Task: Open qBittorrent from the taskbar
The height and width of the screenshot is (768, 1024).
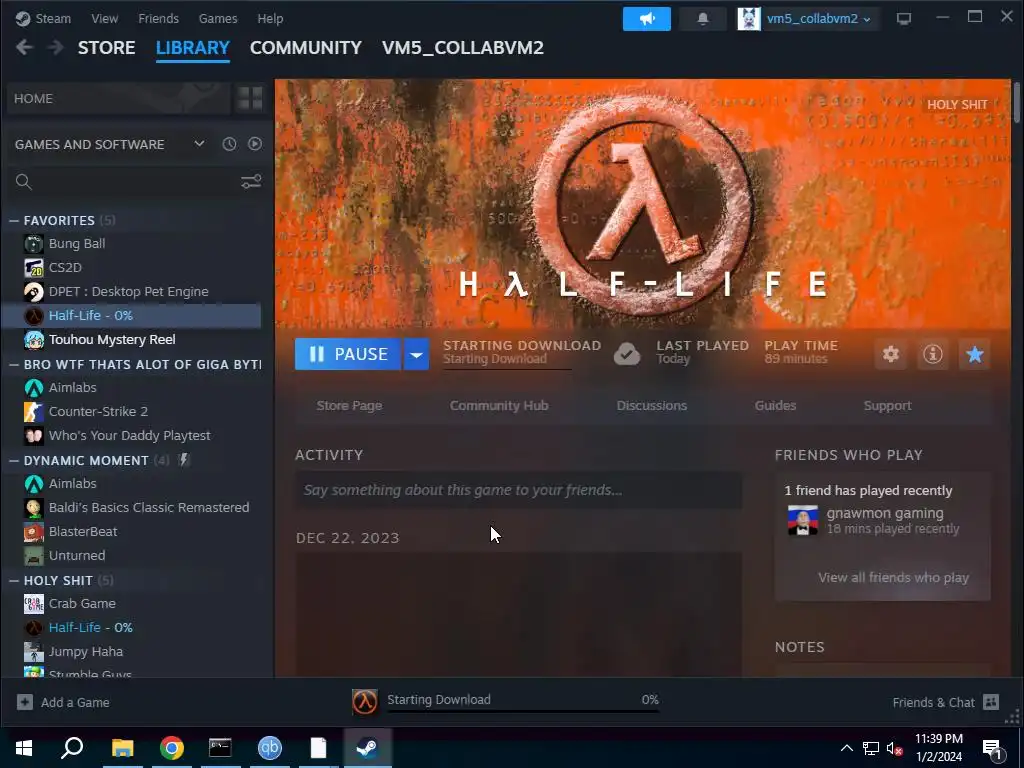Action: coord(270,748)
